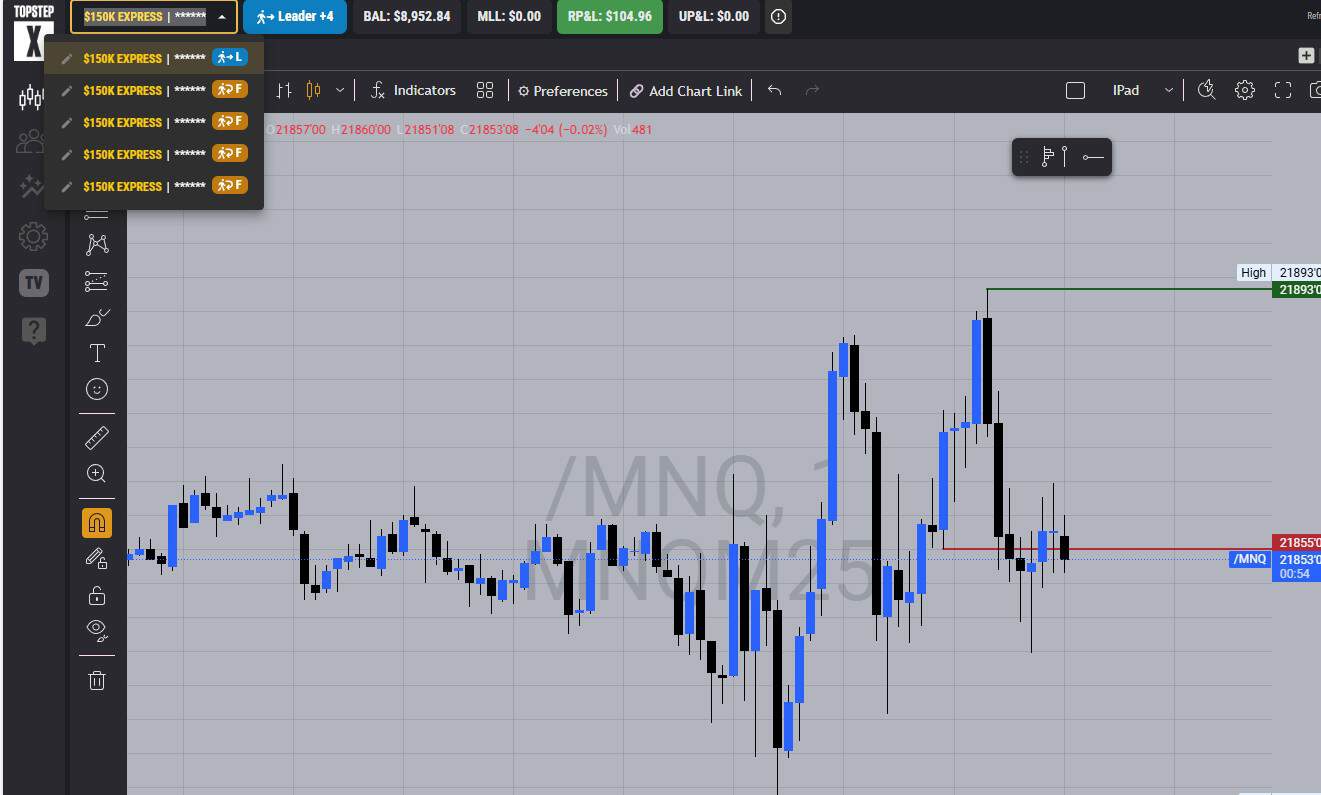
Task: Open the TV TradingView sidebar icon
Action: tap(33, 283)
